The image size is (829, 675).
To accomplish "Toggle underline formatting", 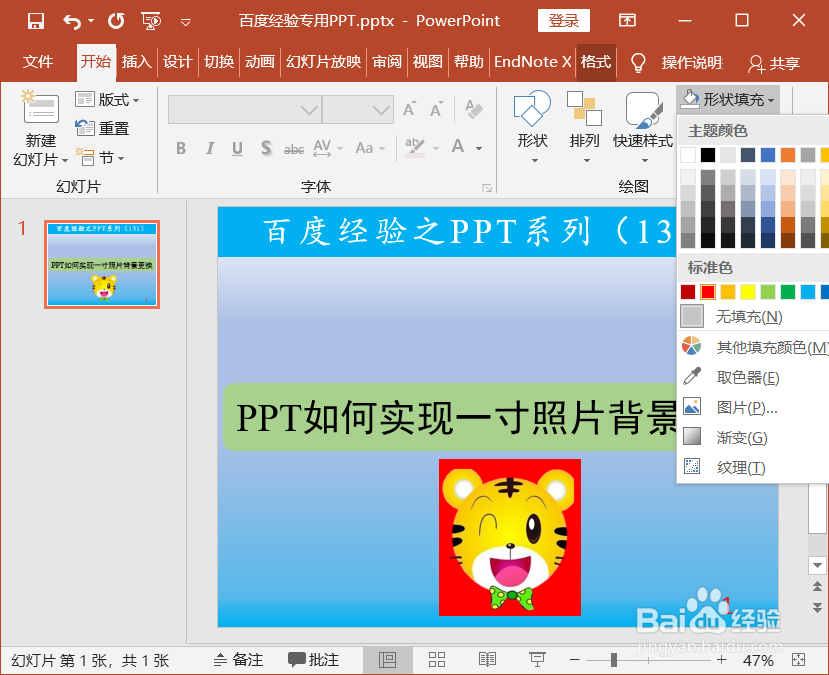I will 237,149.
